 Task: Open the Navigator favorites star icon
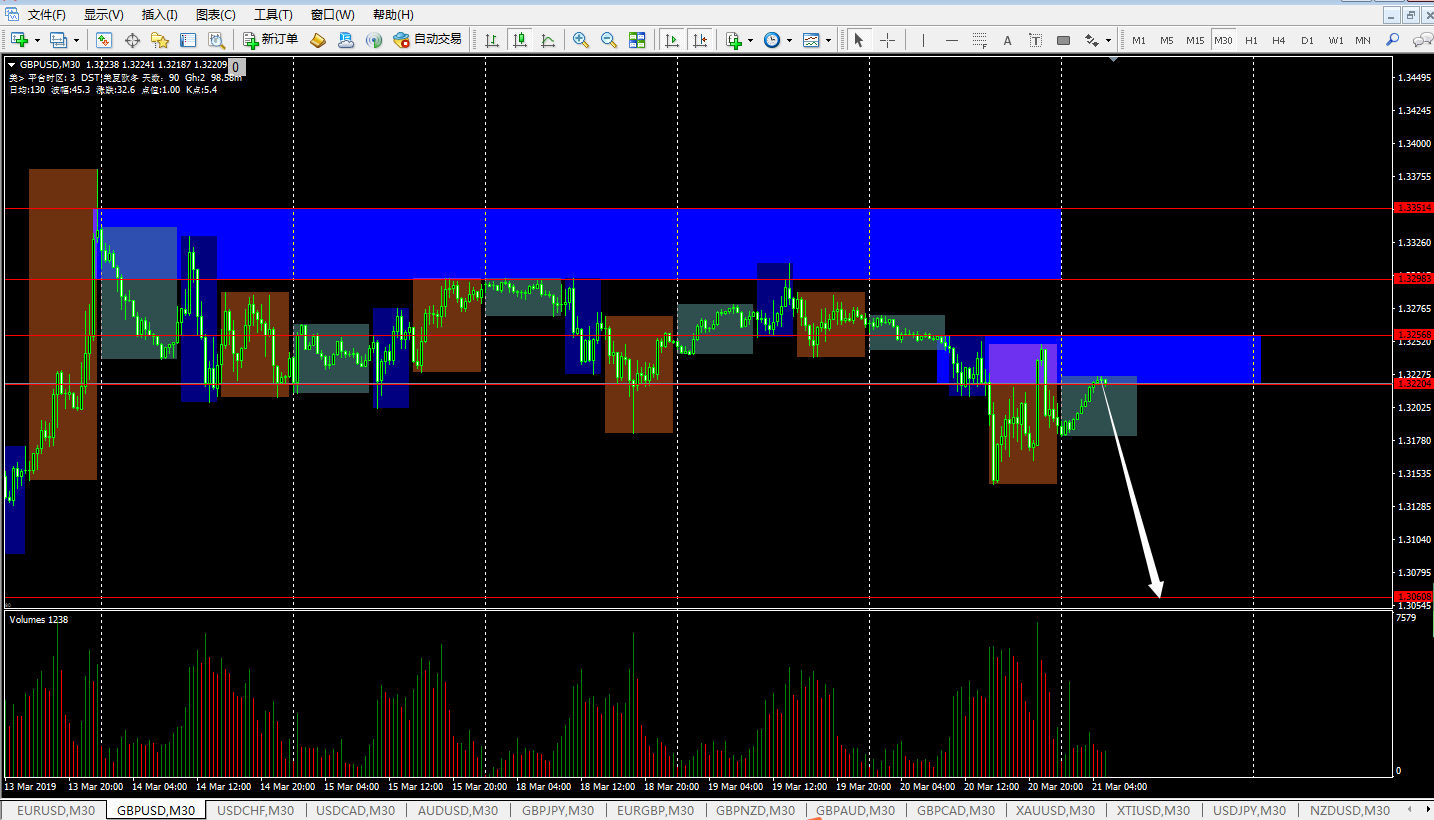[160, 40]
